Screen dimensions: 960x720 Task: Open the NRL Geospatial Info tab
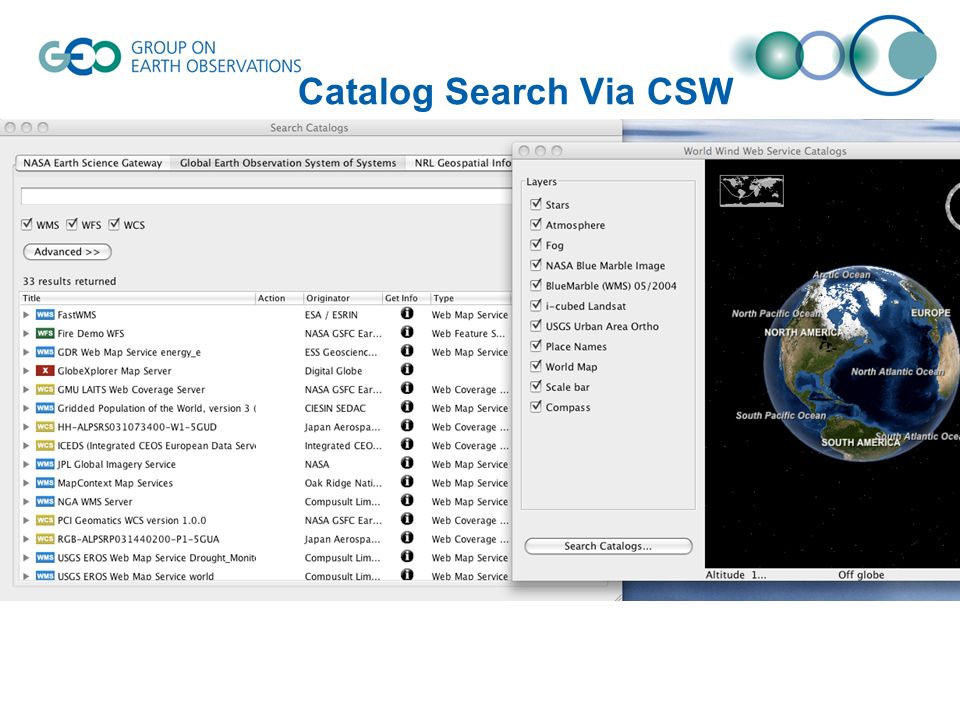point(460,163)
